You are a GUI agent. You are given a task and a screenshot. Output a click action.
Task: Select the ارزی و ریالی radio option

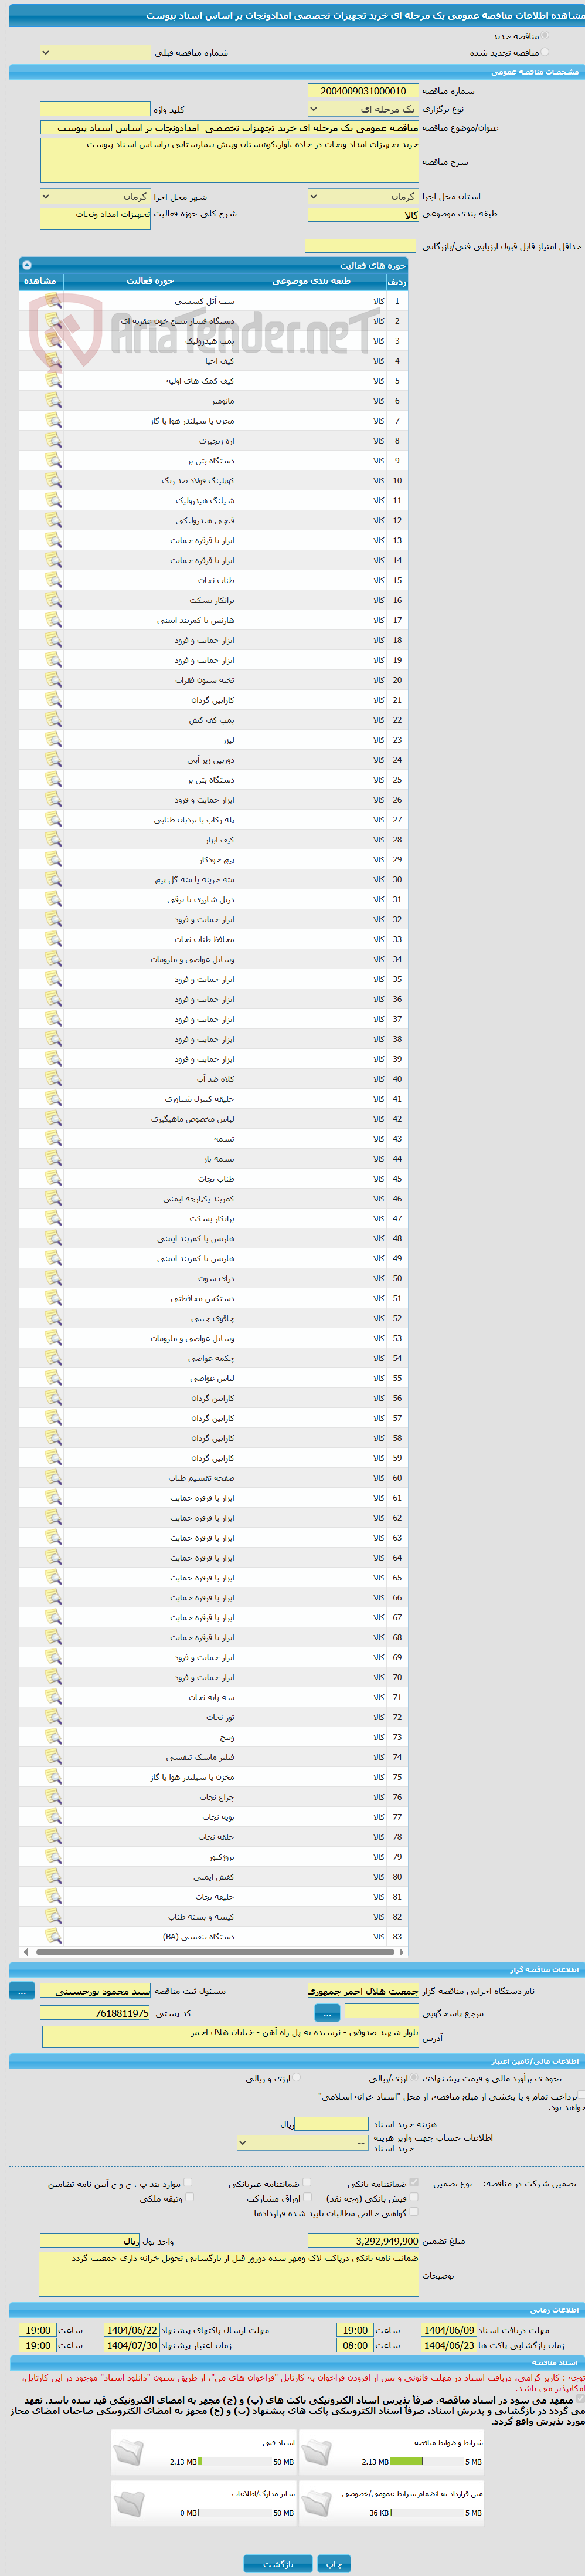point(295,2078)
